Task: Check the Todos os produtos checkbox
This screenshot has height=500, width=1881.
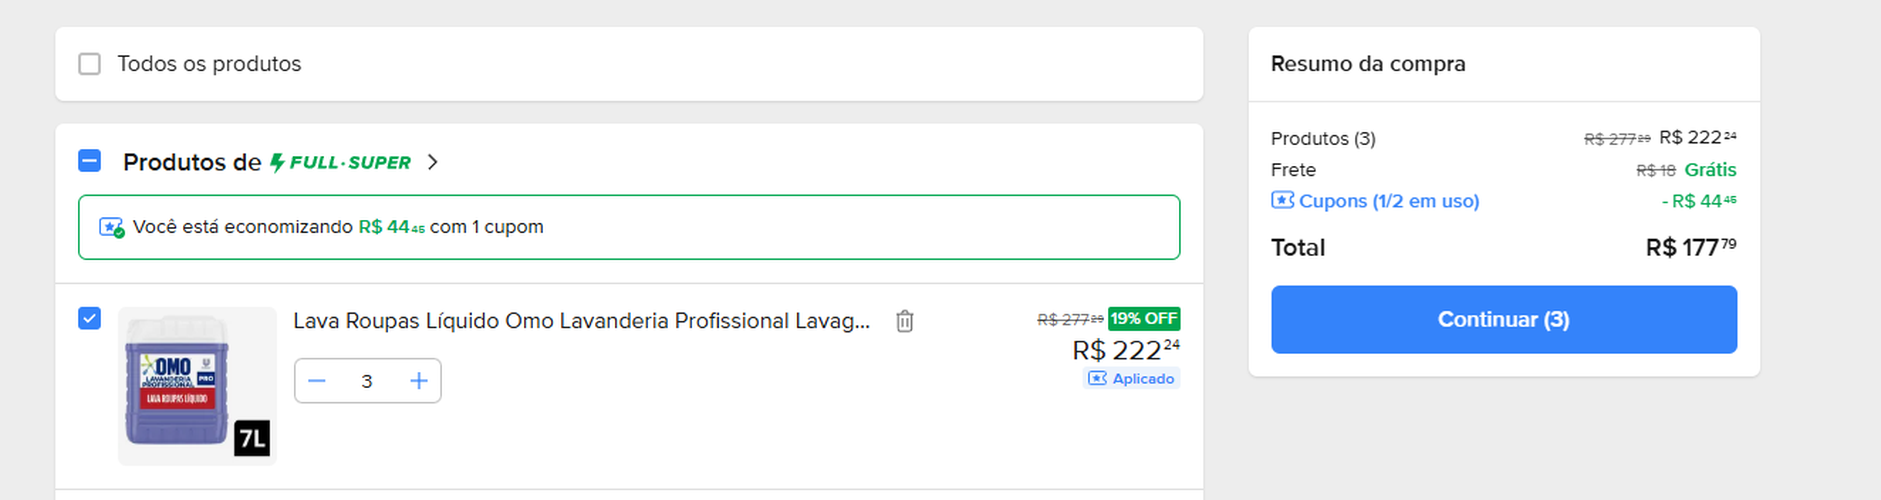Action: click(90, 64)
